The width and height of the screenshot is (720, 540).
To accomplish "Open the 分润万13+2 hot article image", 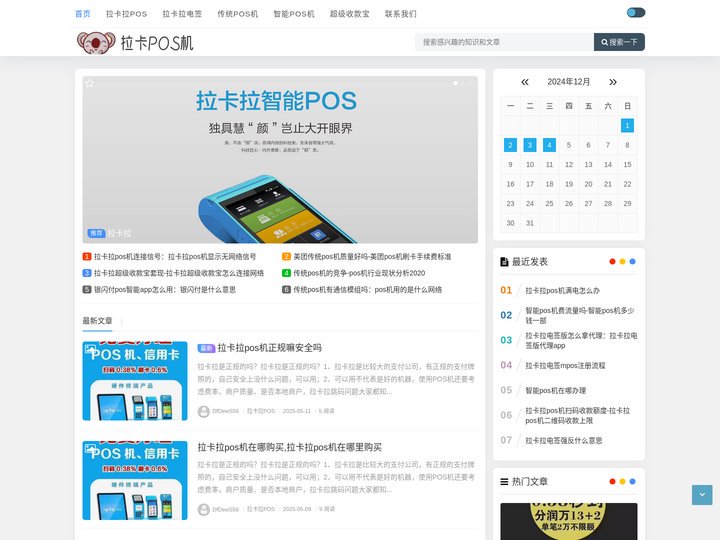I will [x=568, y=521].
